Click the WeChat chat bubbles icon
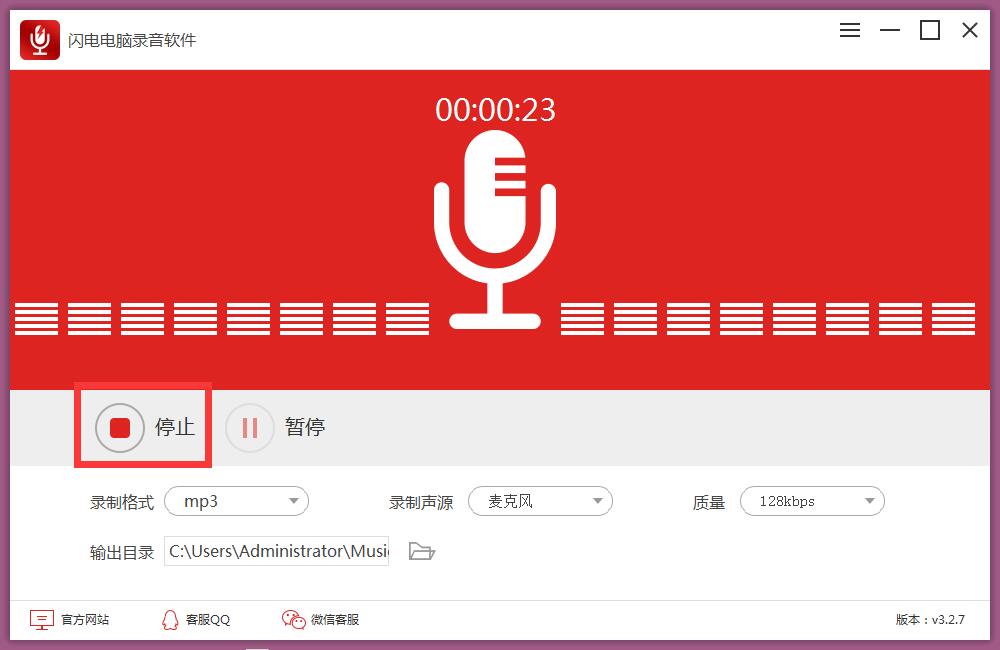This screenshot has height=650, width=1000. point(293,620)
